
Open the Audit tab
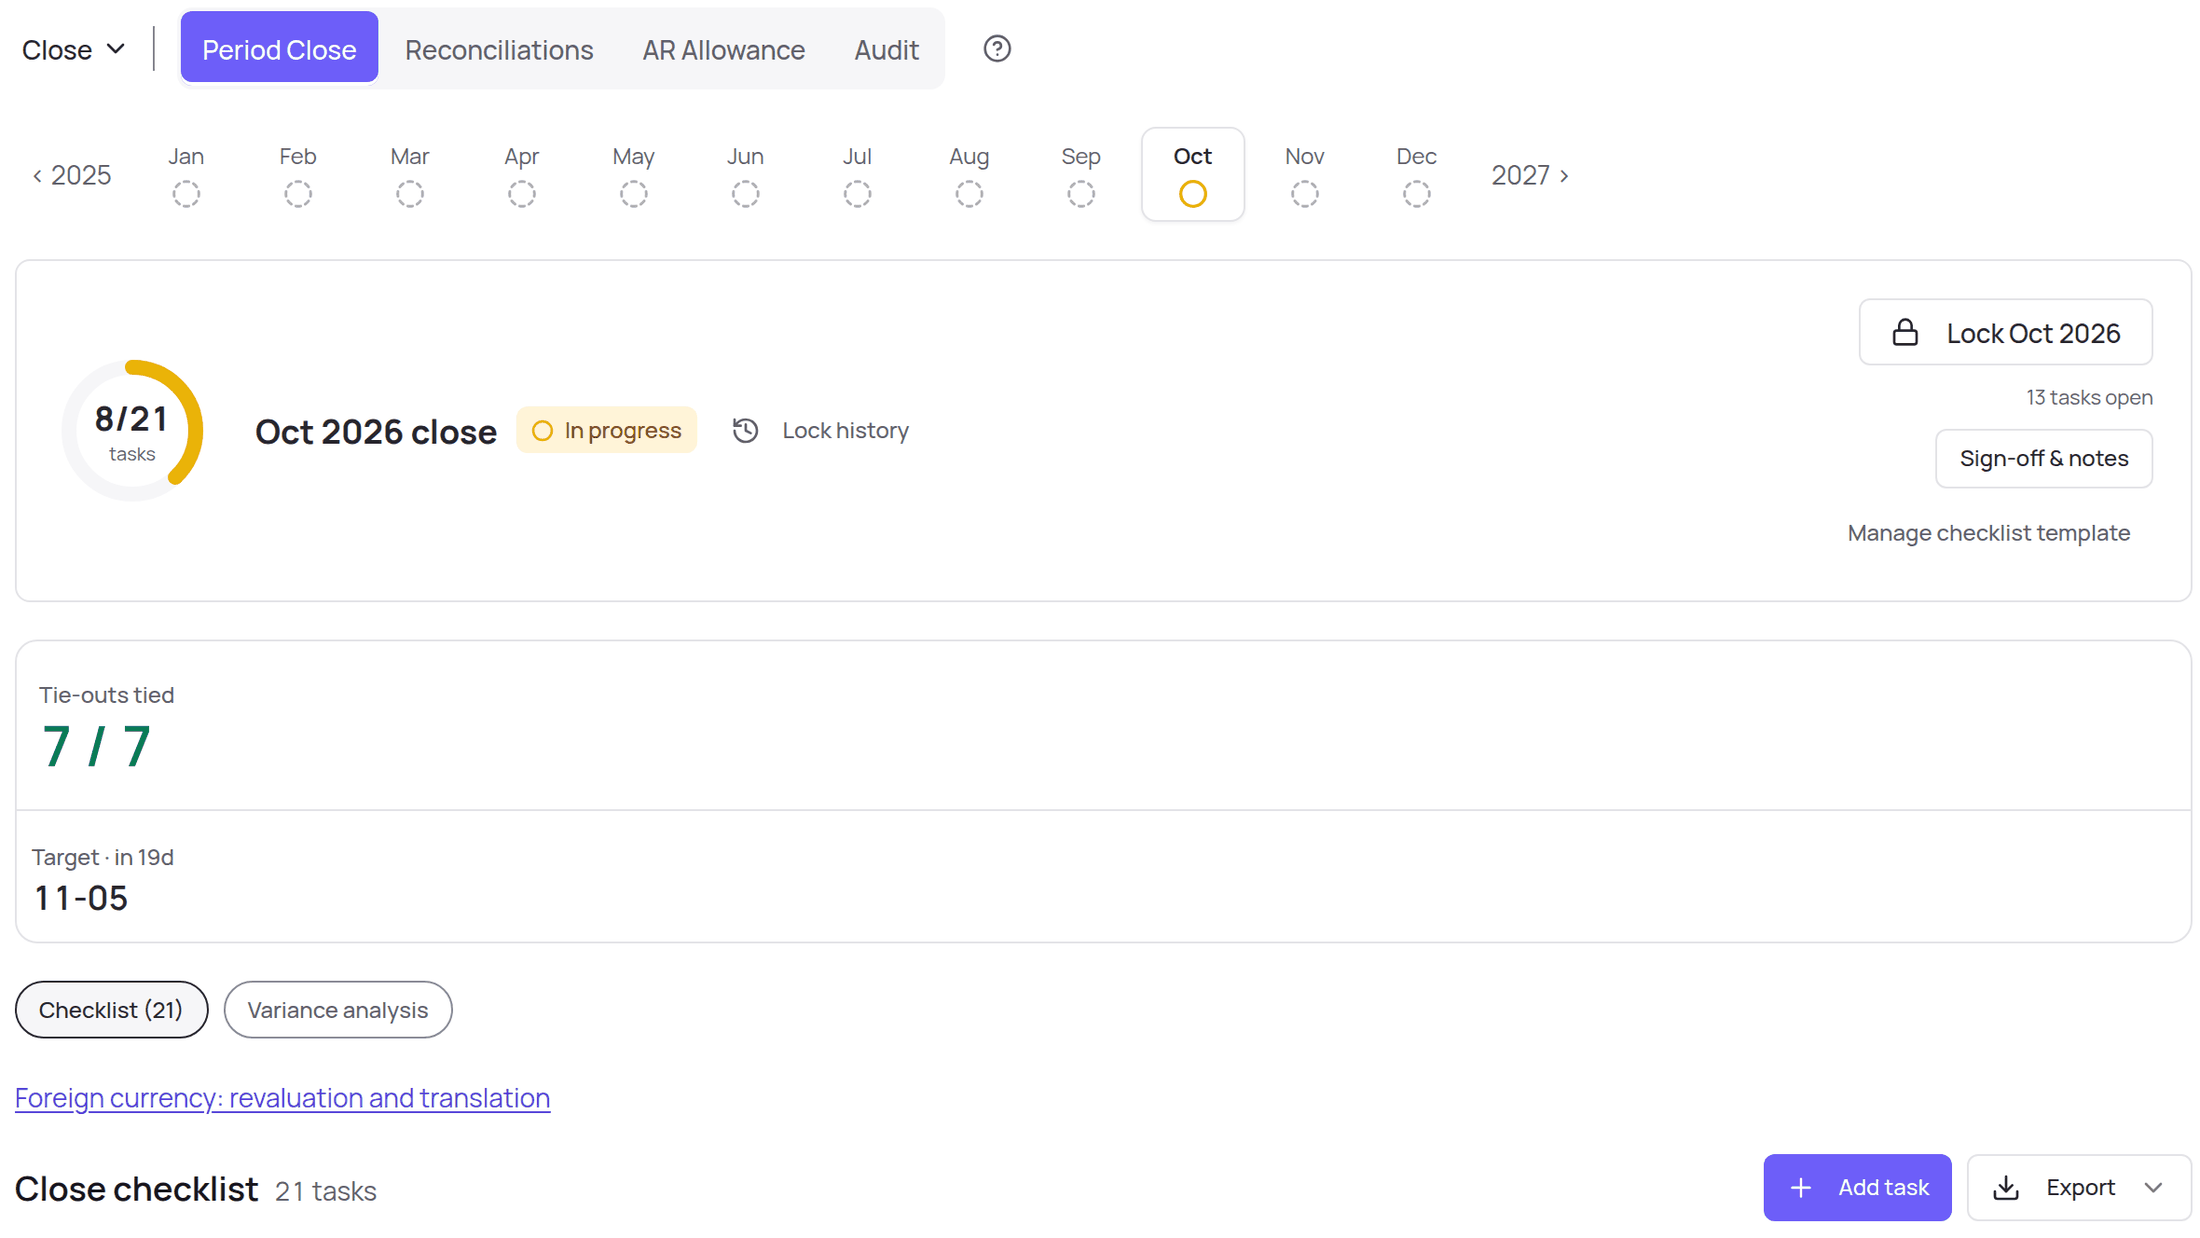coord(886,49)
